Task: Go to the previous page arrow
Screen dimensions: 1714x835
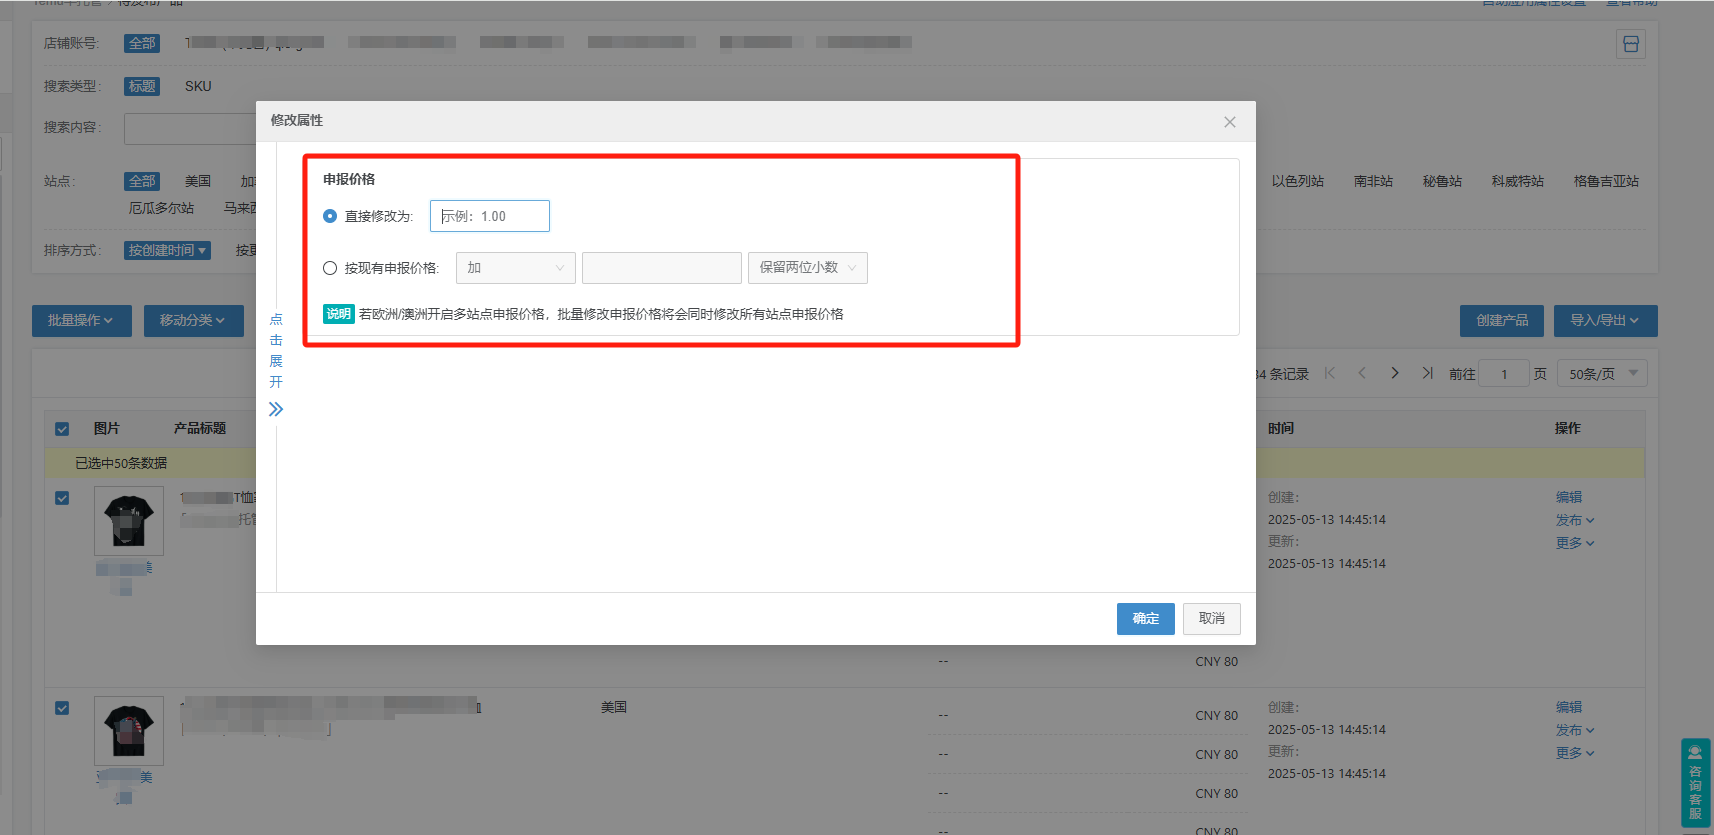Action: click(x=1362, y=373)
